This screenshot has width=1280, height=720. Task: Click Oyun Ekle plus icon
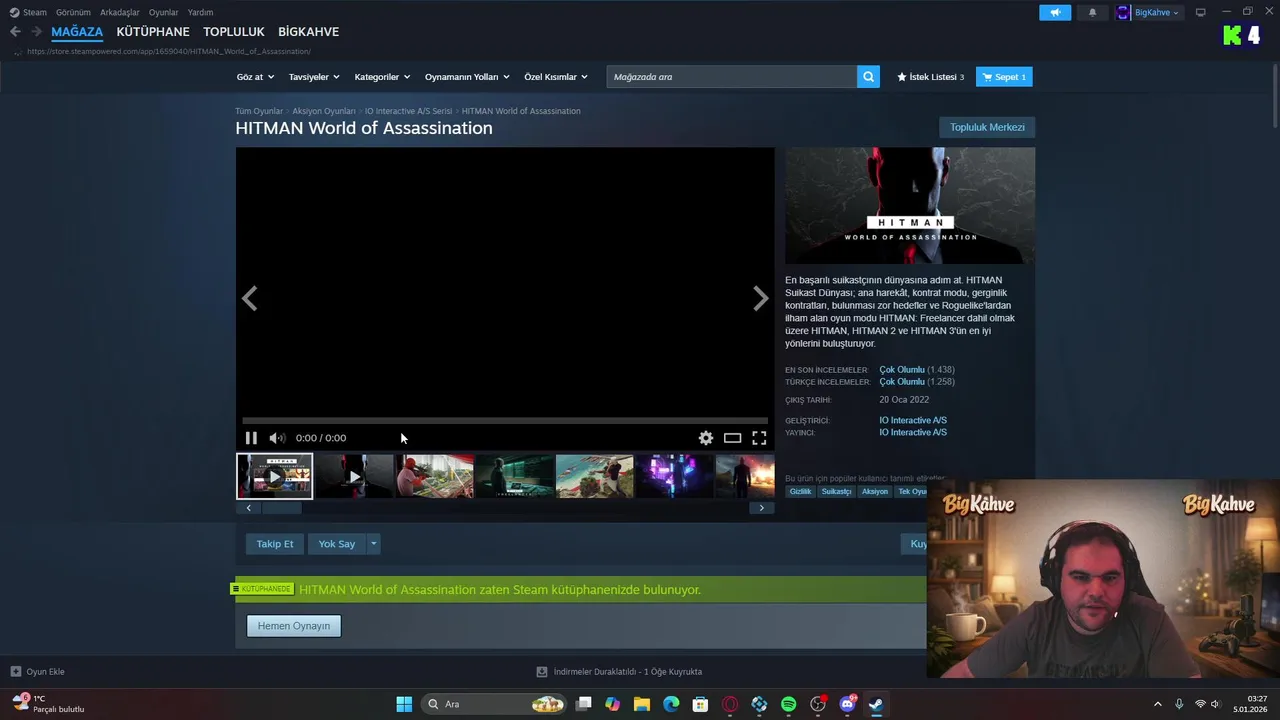[15, 672]
